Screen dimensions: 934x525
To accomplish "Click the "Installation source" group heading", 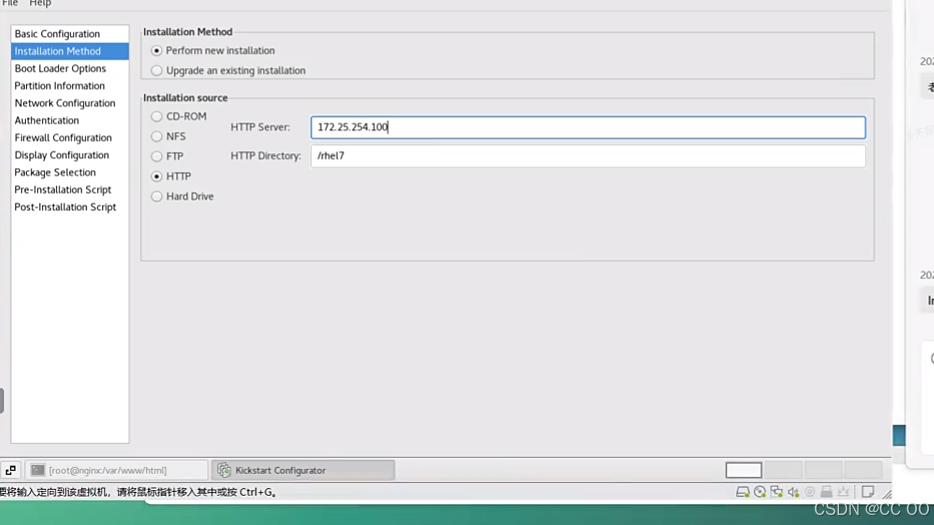I will 185,98.
